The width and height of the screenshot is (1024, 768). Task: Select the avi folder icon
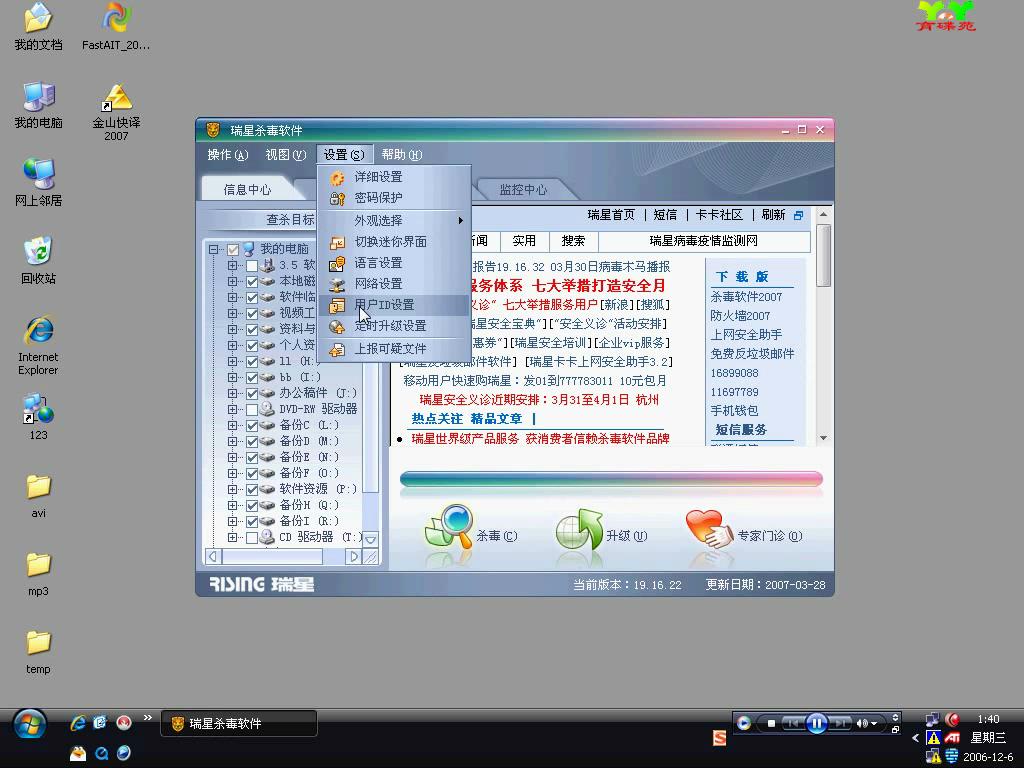click(39, 496)
